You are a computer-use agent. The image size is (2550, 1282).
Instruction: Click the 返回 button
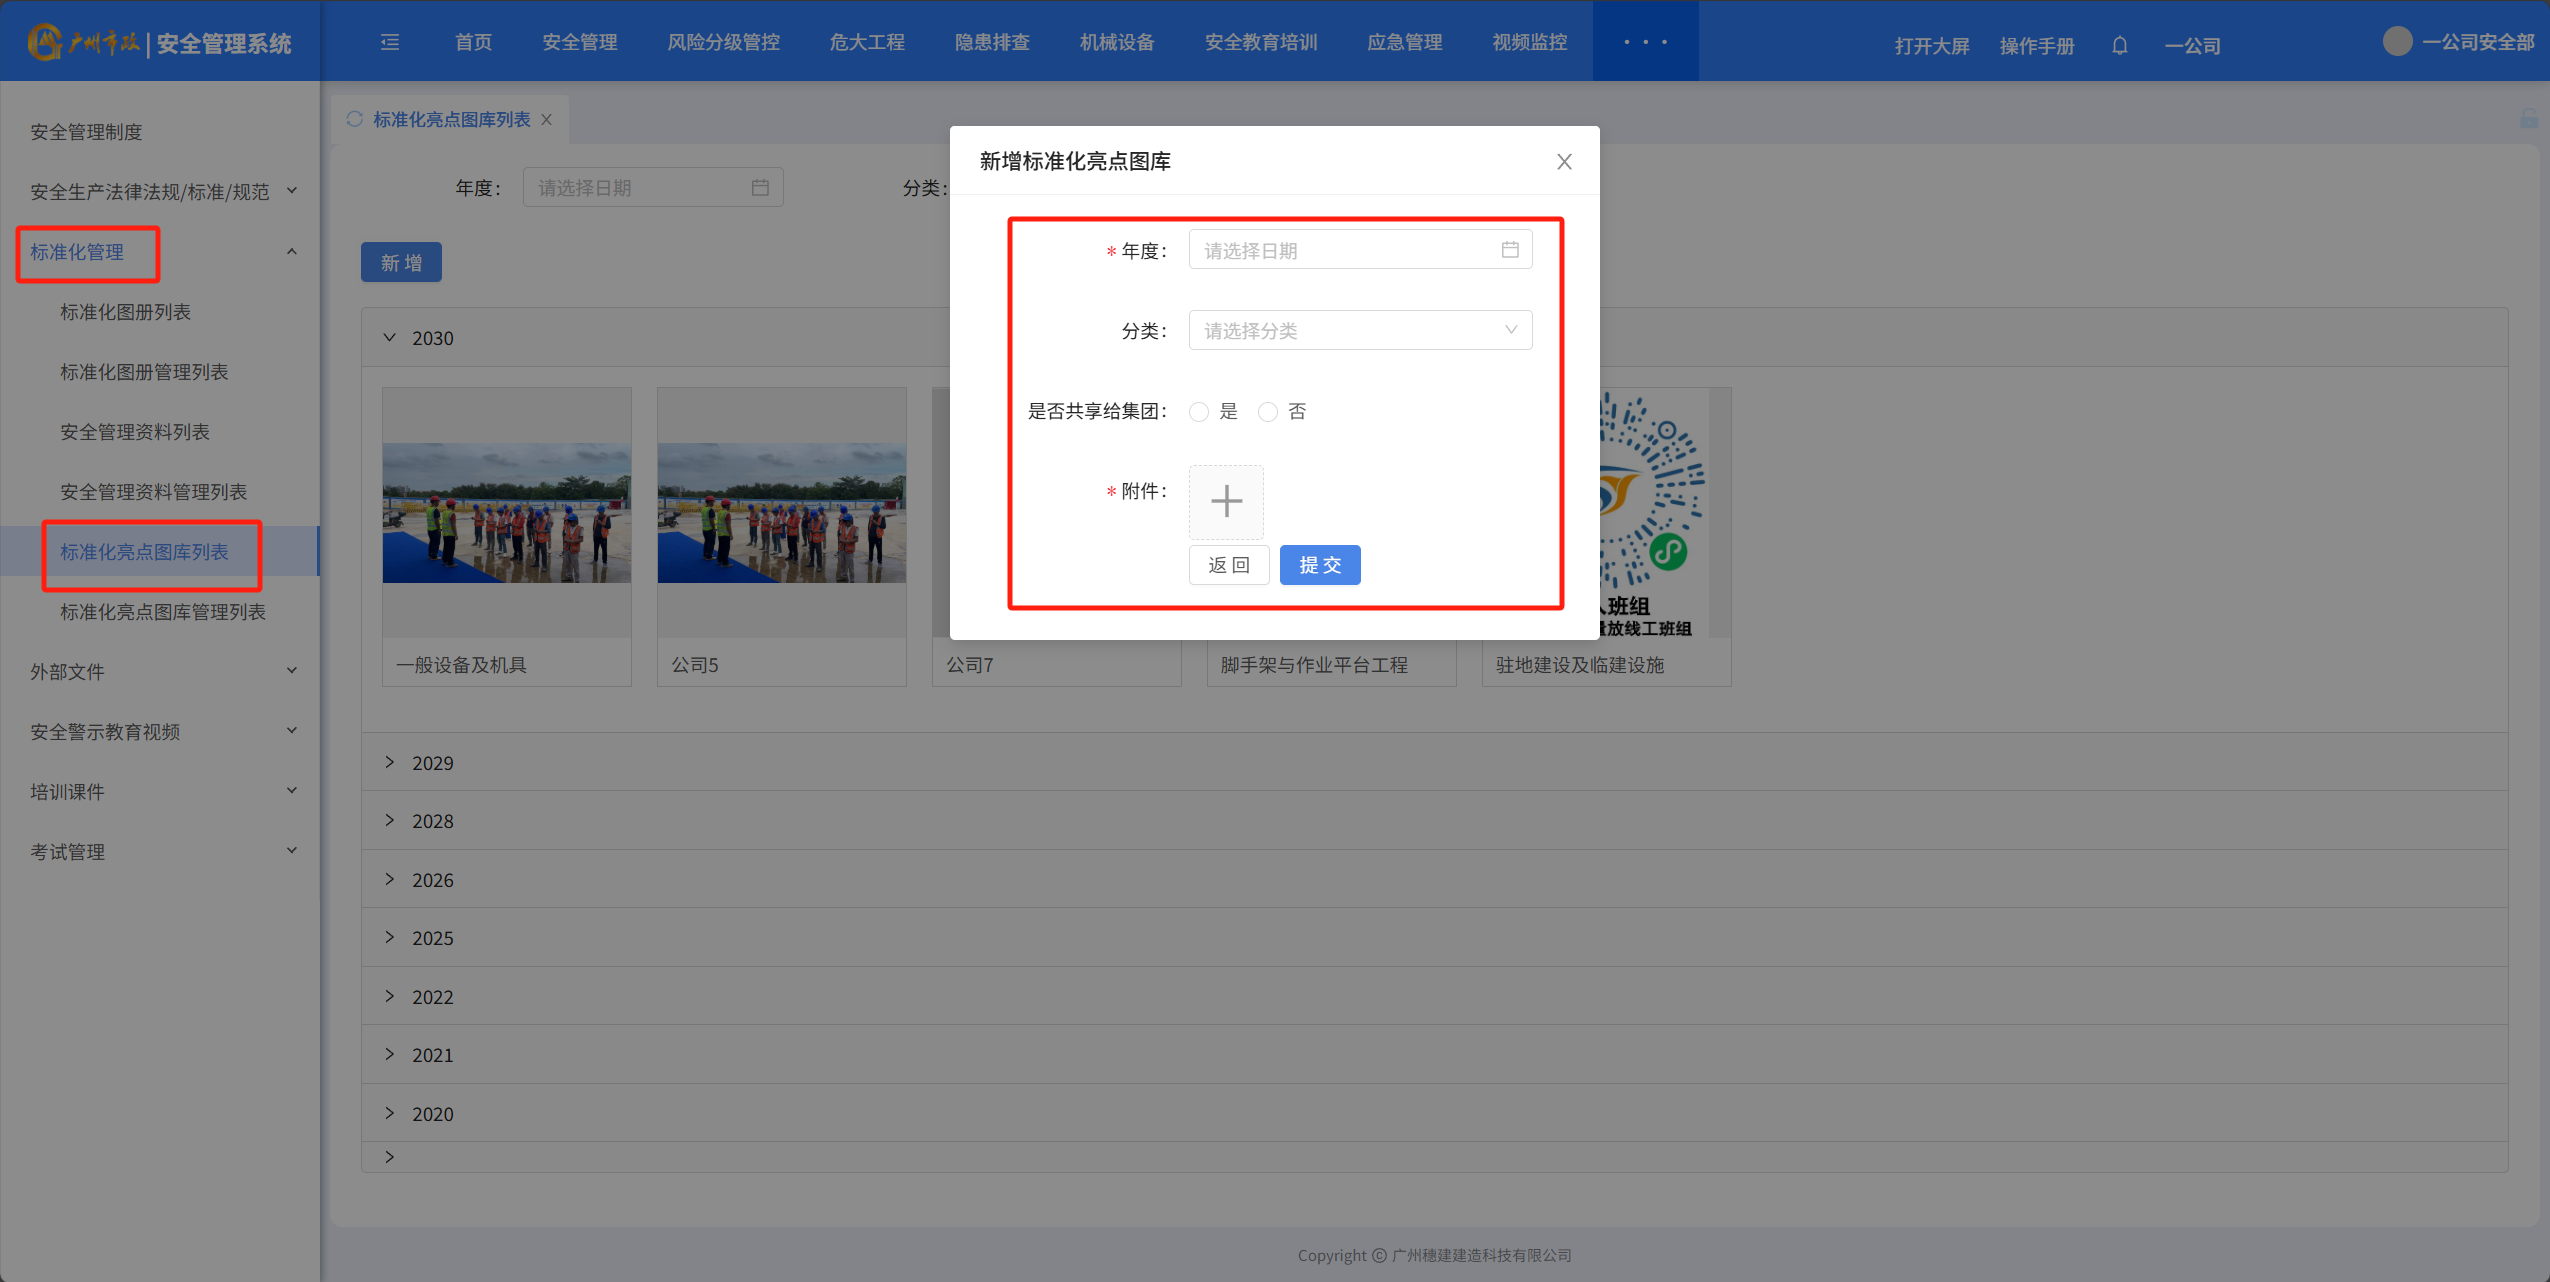[1228, 565]
